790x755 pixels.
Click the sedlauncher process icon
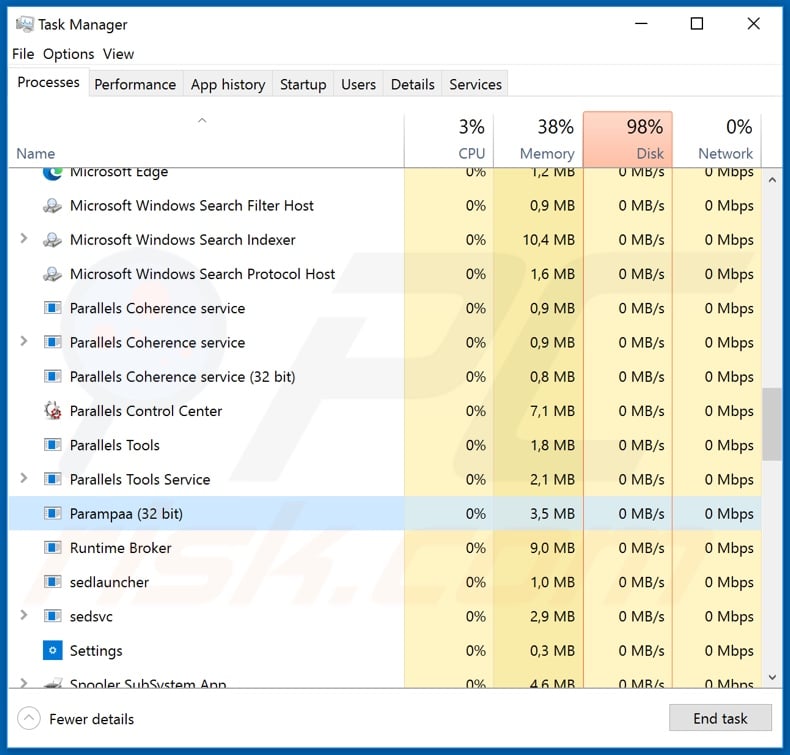(52, 582)
